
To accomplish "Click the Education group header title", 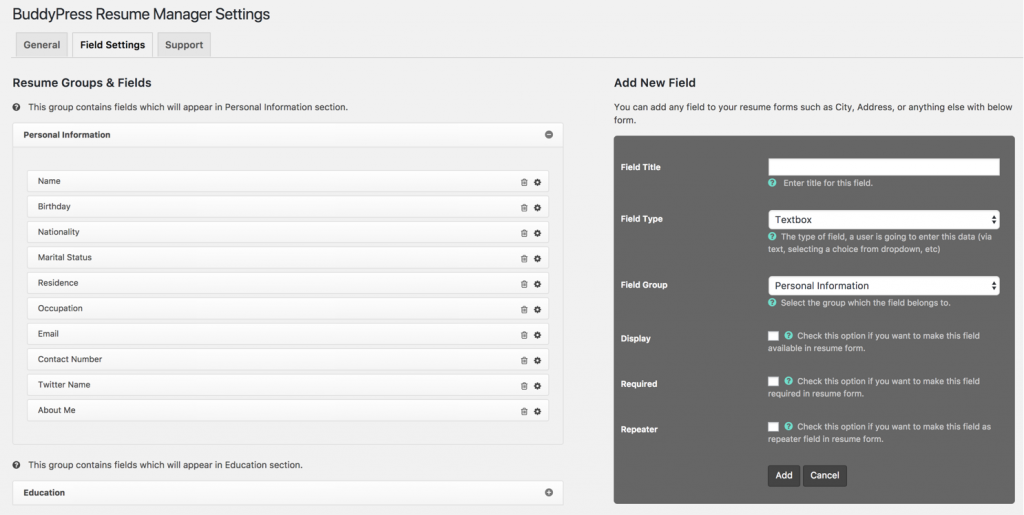I will (x=44, y=493).
